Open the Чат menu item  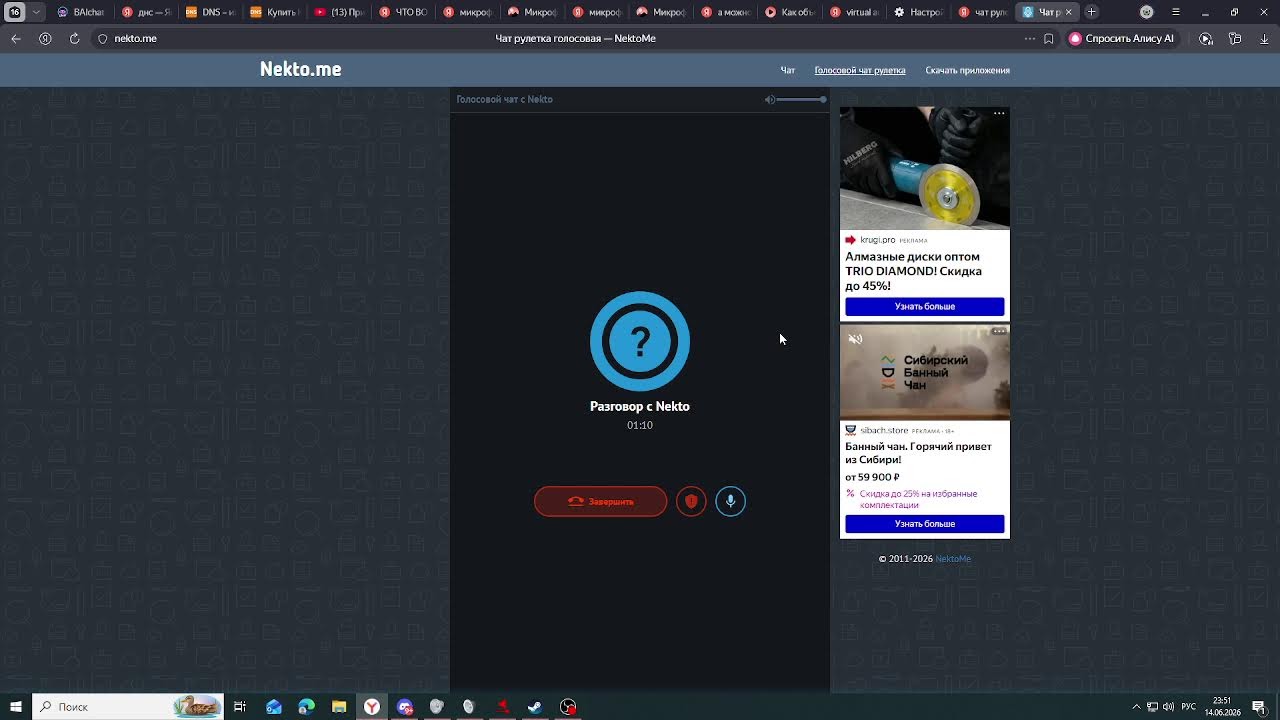pyautogui.click(x=788, y=70)
